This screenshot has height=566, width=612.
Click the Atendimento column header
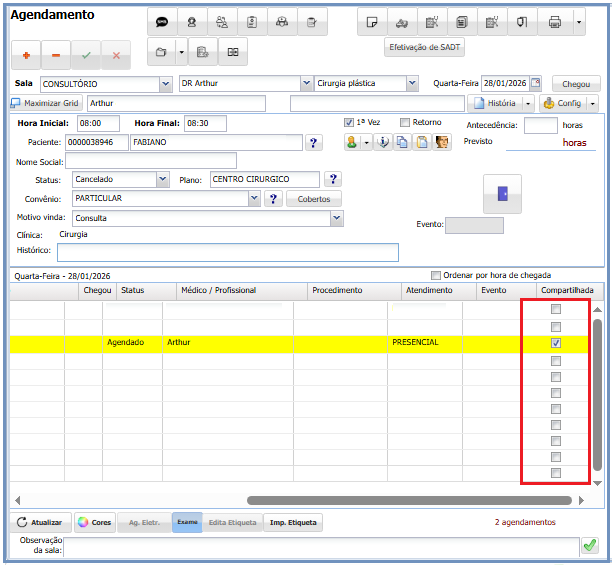(x=429, y=290)
